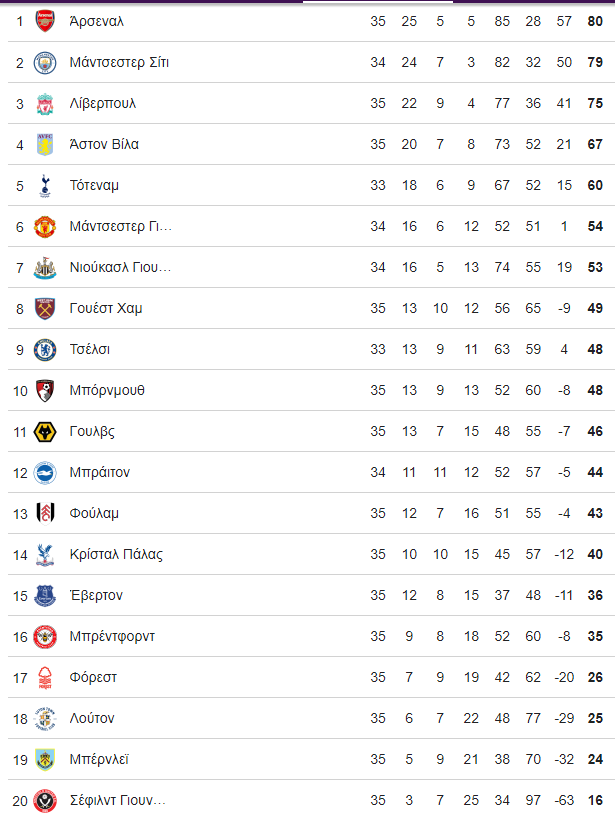
Task: Click the West Ham crest icon
Action: tap(45, 309)
